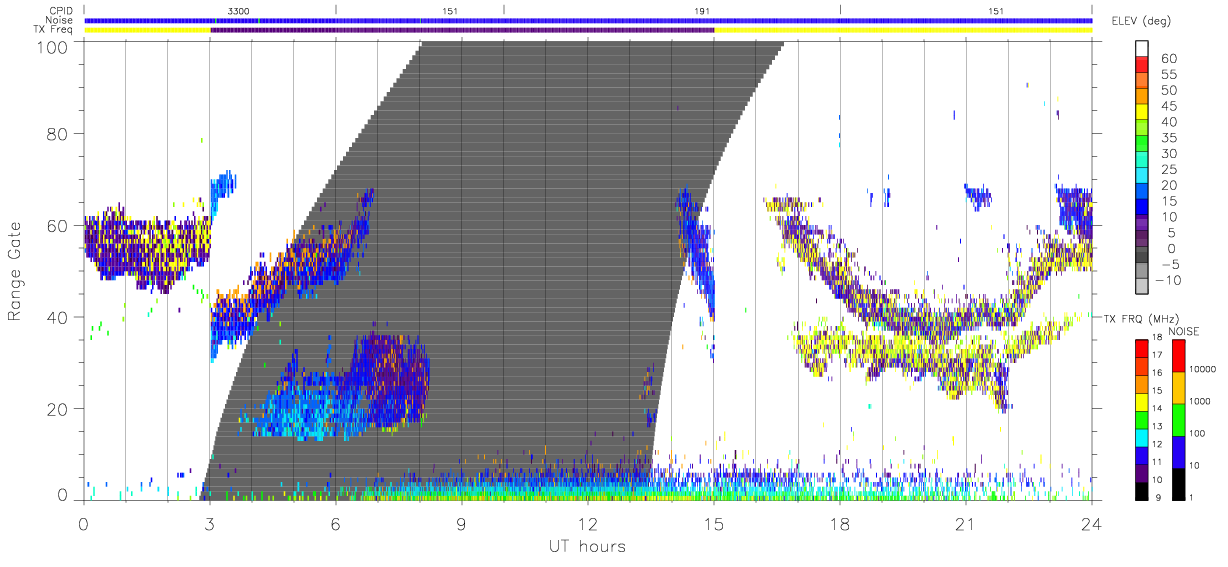Screen dimensions: 1228x567
Task: Click the "191" CPID value label
Action: 702,10
